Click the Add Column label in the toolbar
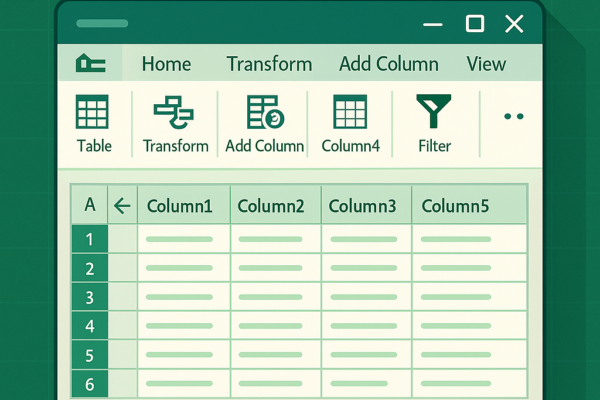The width and height of the screenshot is (600, 400). [264, 146]
